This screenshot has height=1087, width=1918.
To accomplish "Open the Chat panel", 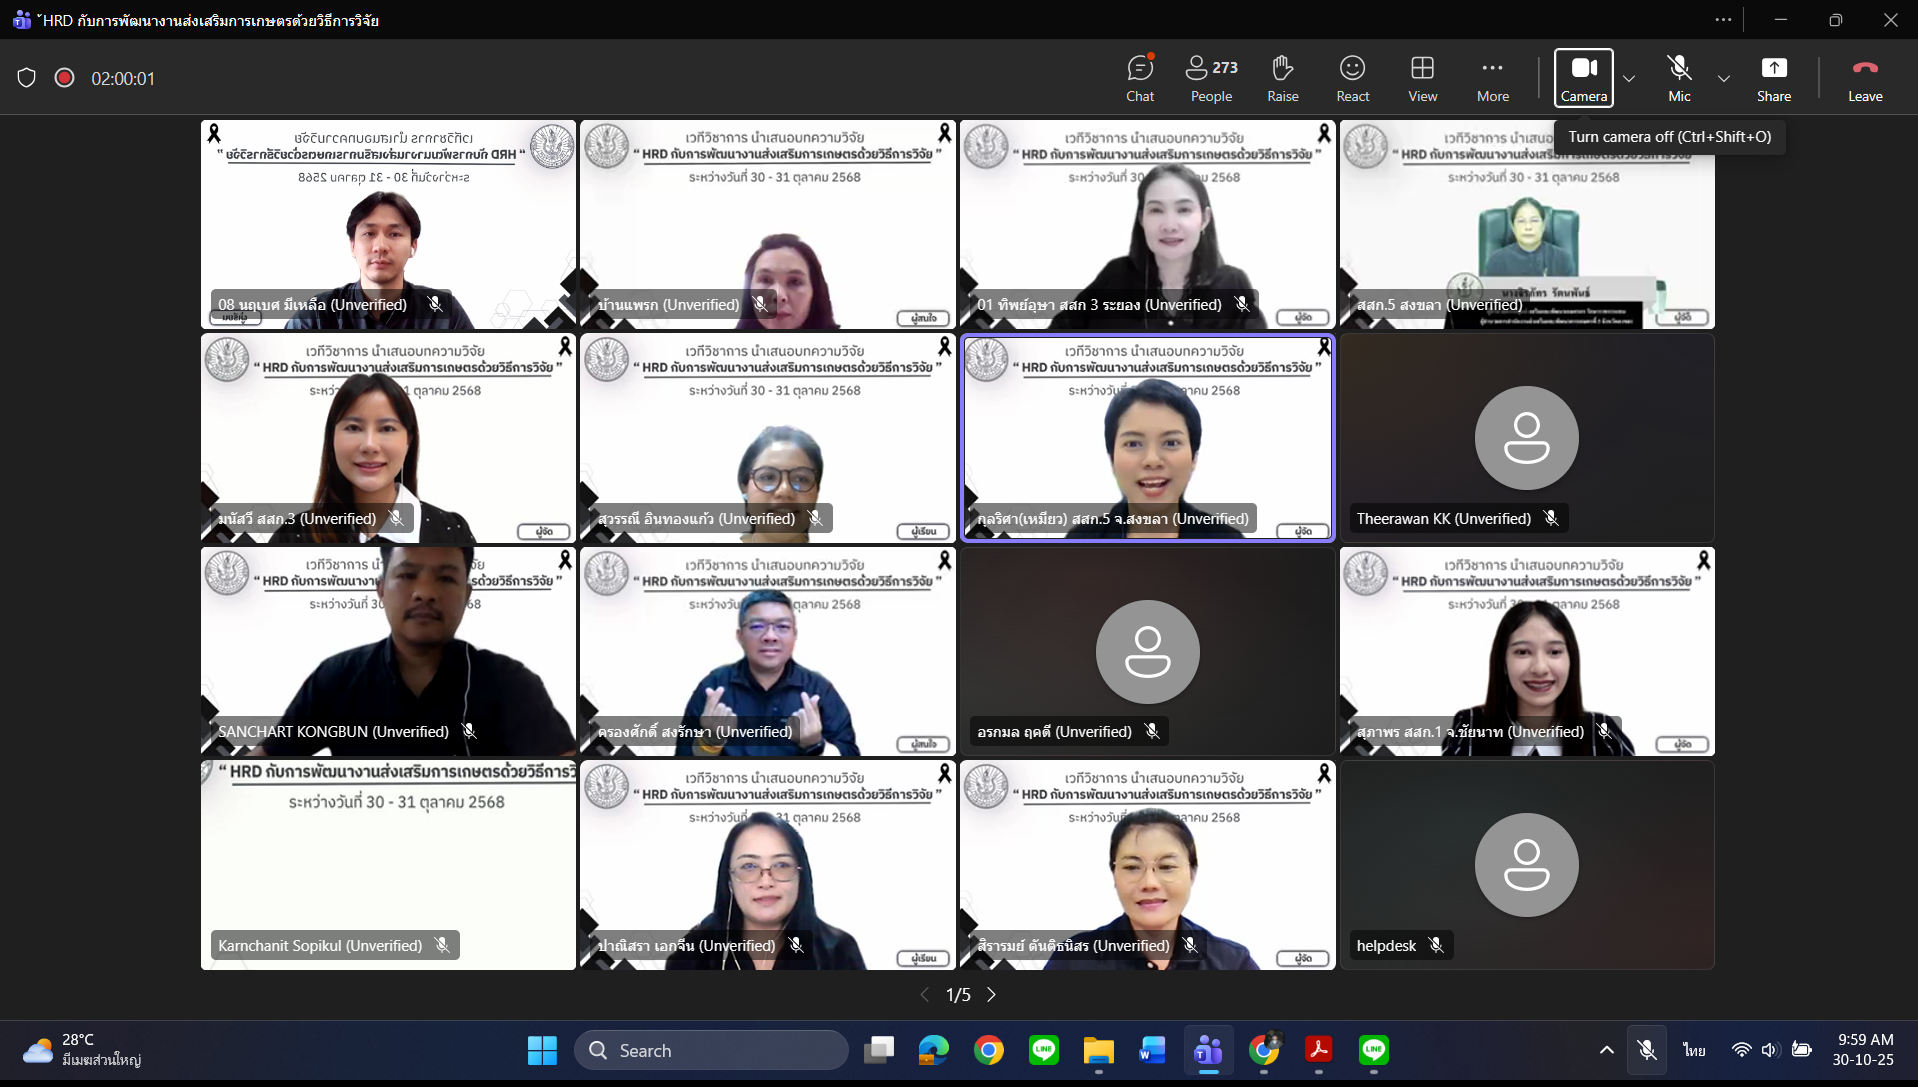I will click(x=1139, y=78).
